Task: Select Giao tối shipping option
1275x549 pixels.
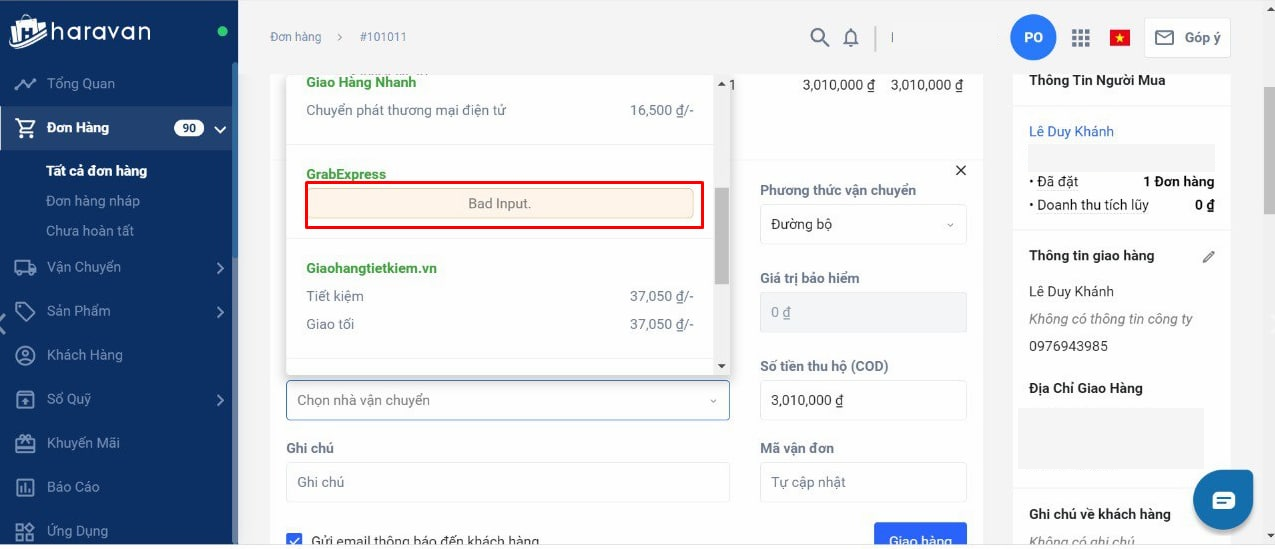Action: point(500,324)
